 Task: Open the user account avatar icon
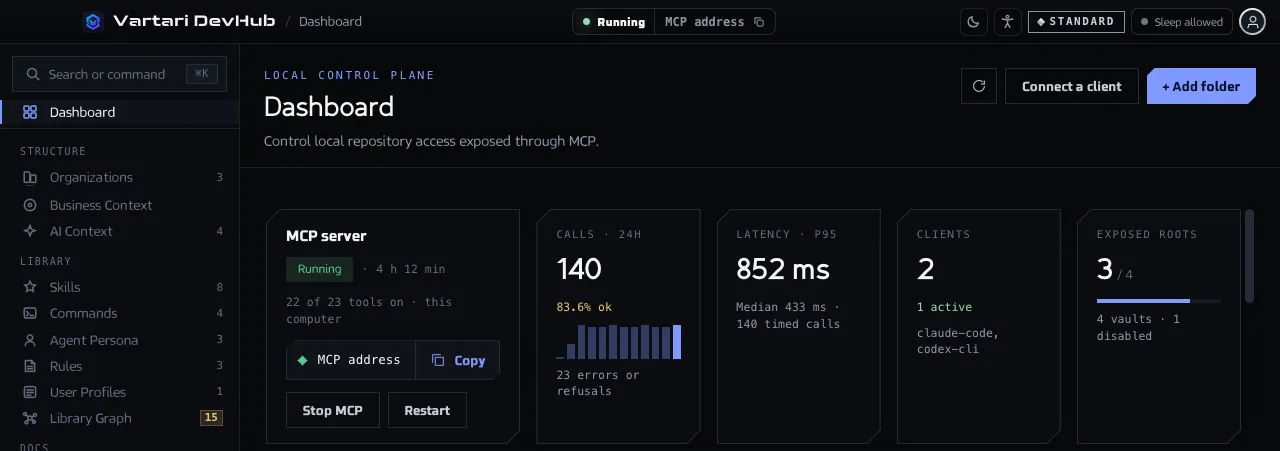click(x=1252, y=21)
